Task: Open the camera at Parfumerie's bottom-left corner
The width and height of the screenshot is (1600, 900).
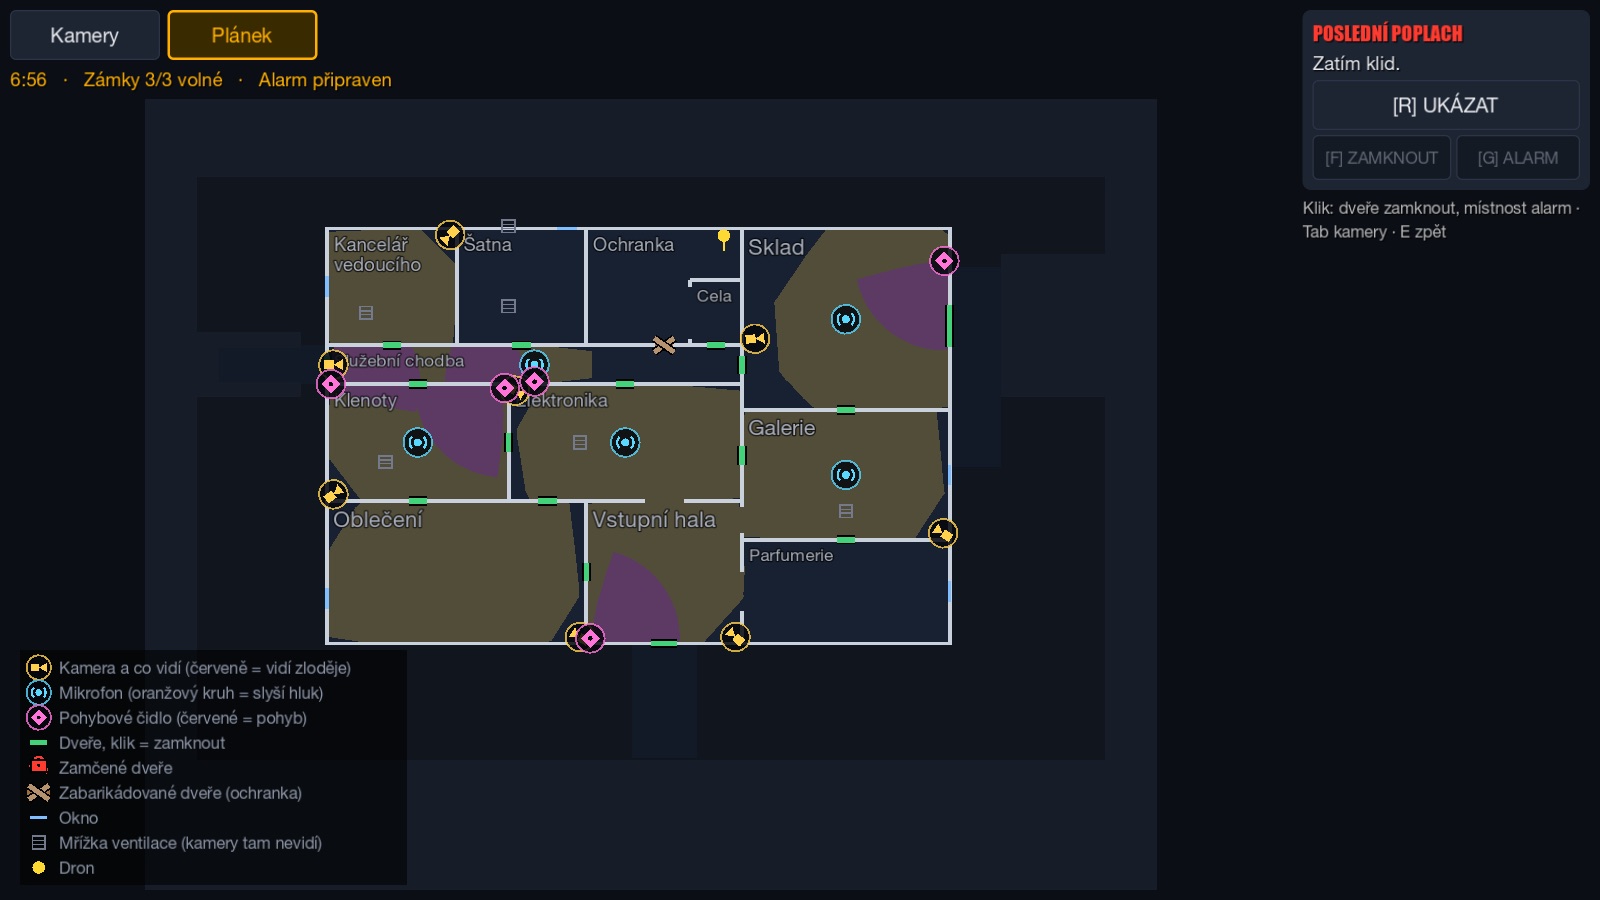Action: pyautogui.click(x=735, y=637)
